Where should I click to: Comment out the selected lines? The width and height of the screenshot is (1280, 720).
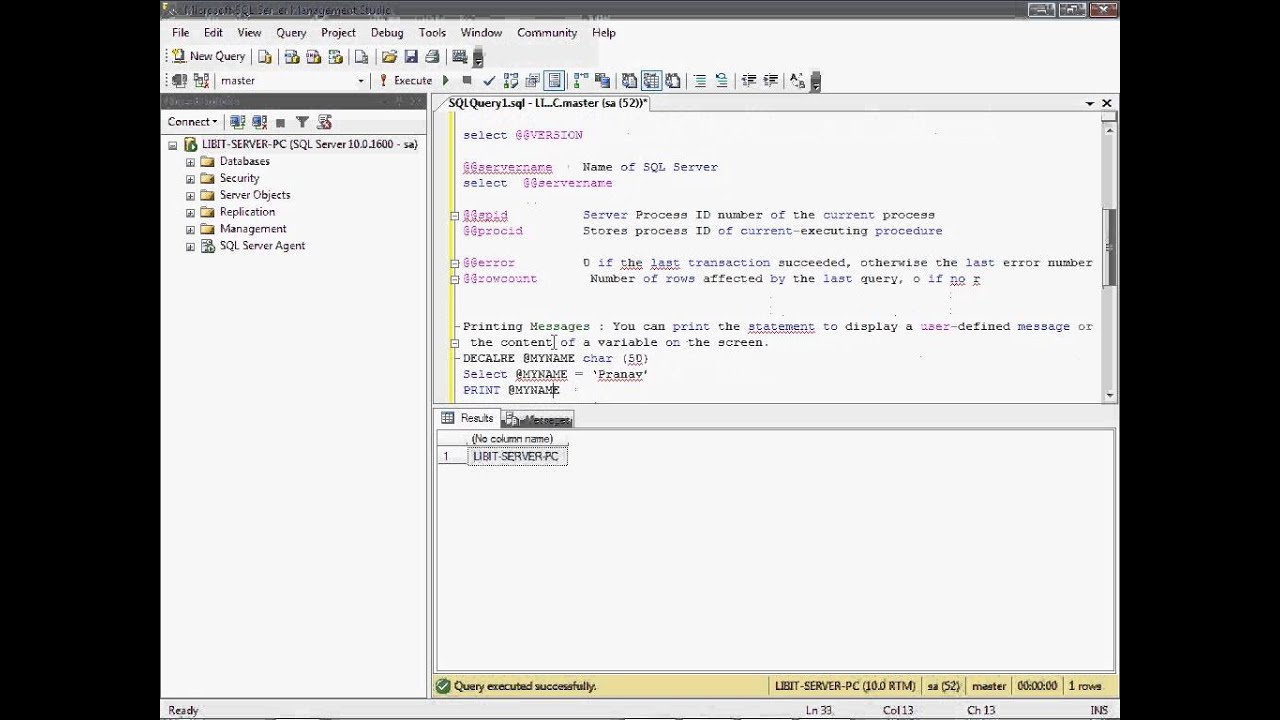(700, 81)
